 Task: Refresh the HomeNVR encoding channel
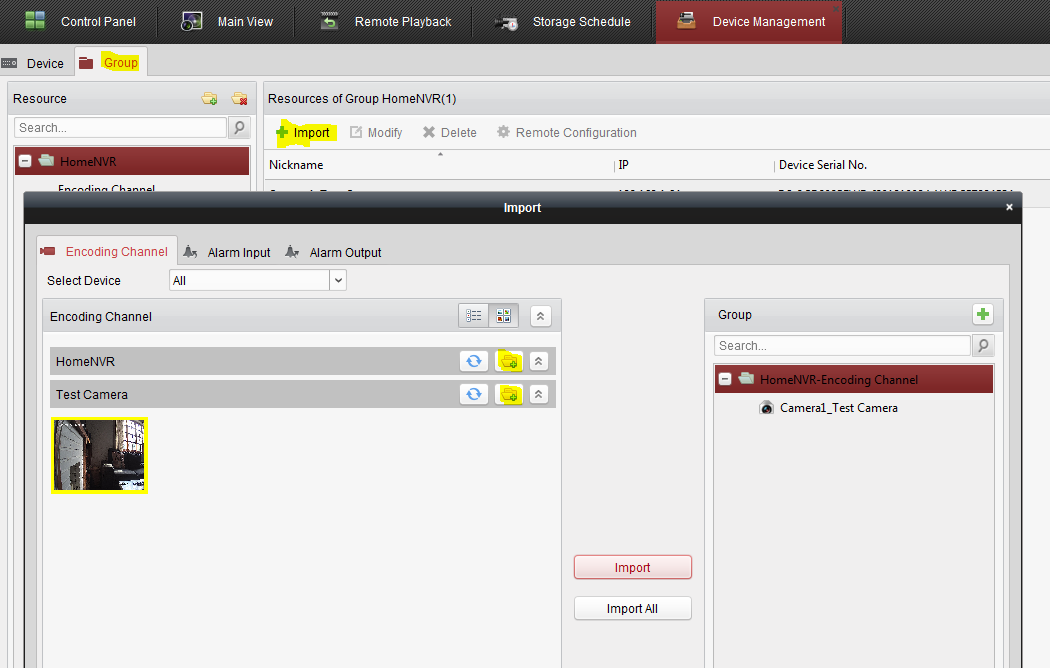[x=474, y=361]
